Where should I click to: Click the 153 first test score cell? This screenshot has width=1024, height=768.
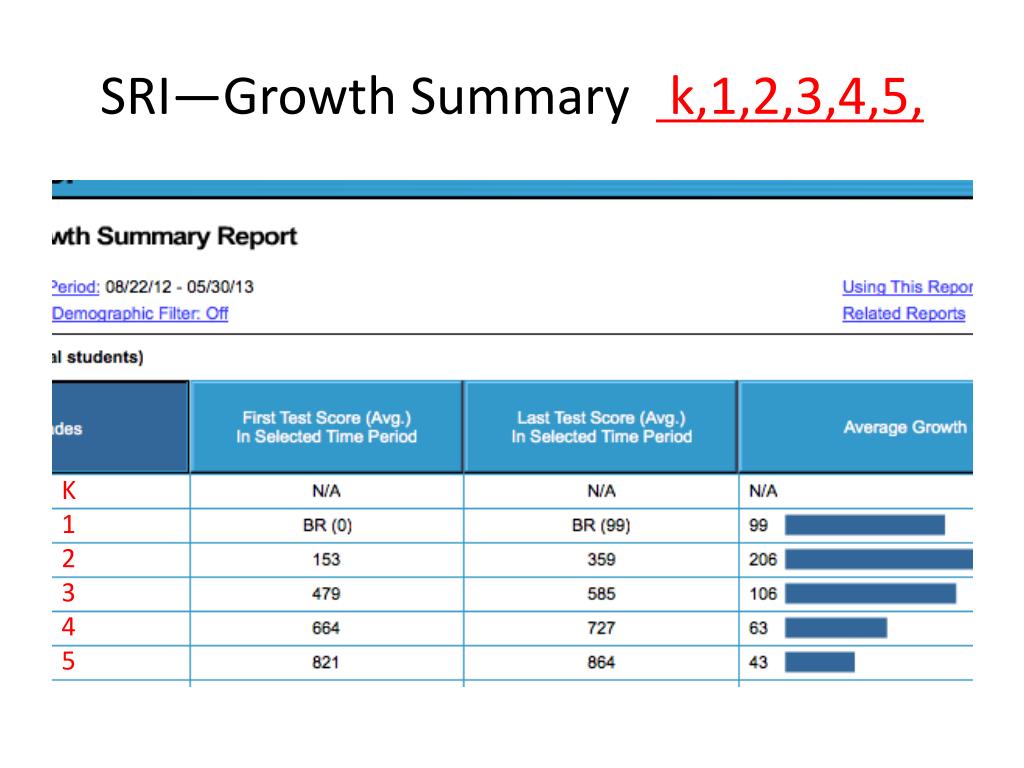(x=326, y=560)
